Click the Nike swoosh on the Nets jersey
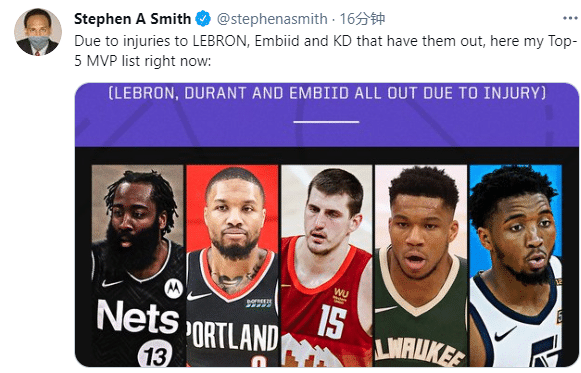This screenshot has height=373, width=581. pos(112,284)
